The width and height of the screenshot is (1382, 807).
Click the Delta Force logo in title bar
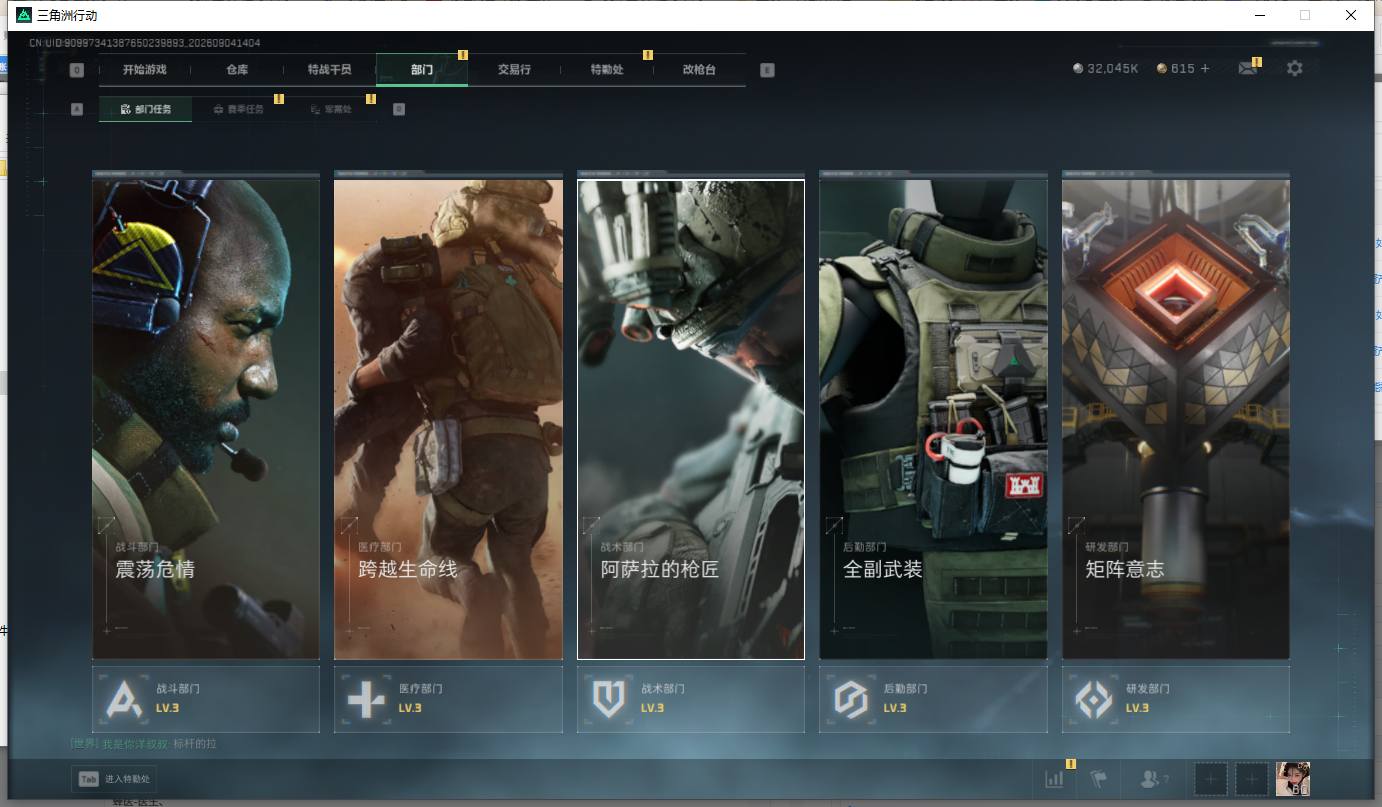24,15
